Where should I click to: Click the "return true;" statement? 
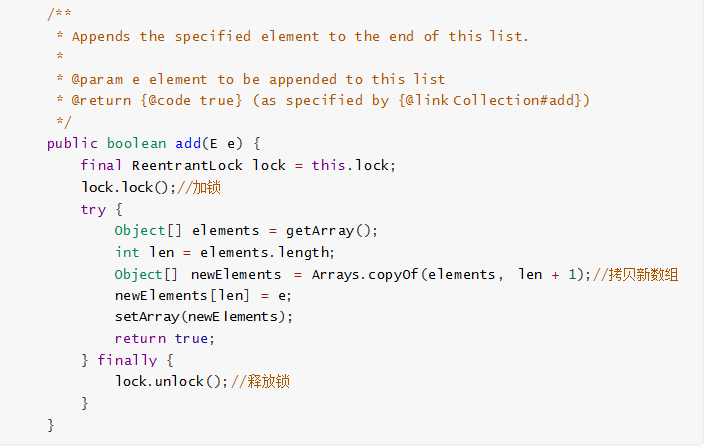click(164, 338)
